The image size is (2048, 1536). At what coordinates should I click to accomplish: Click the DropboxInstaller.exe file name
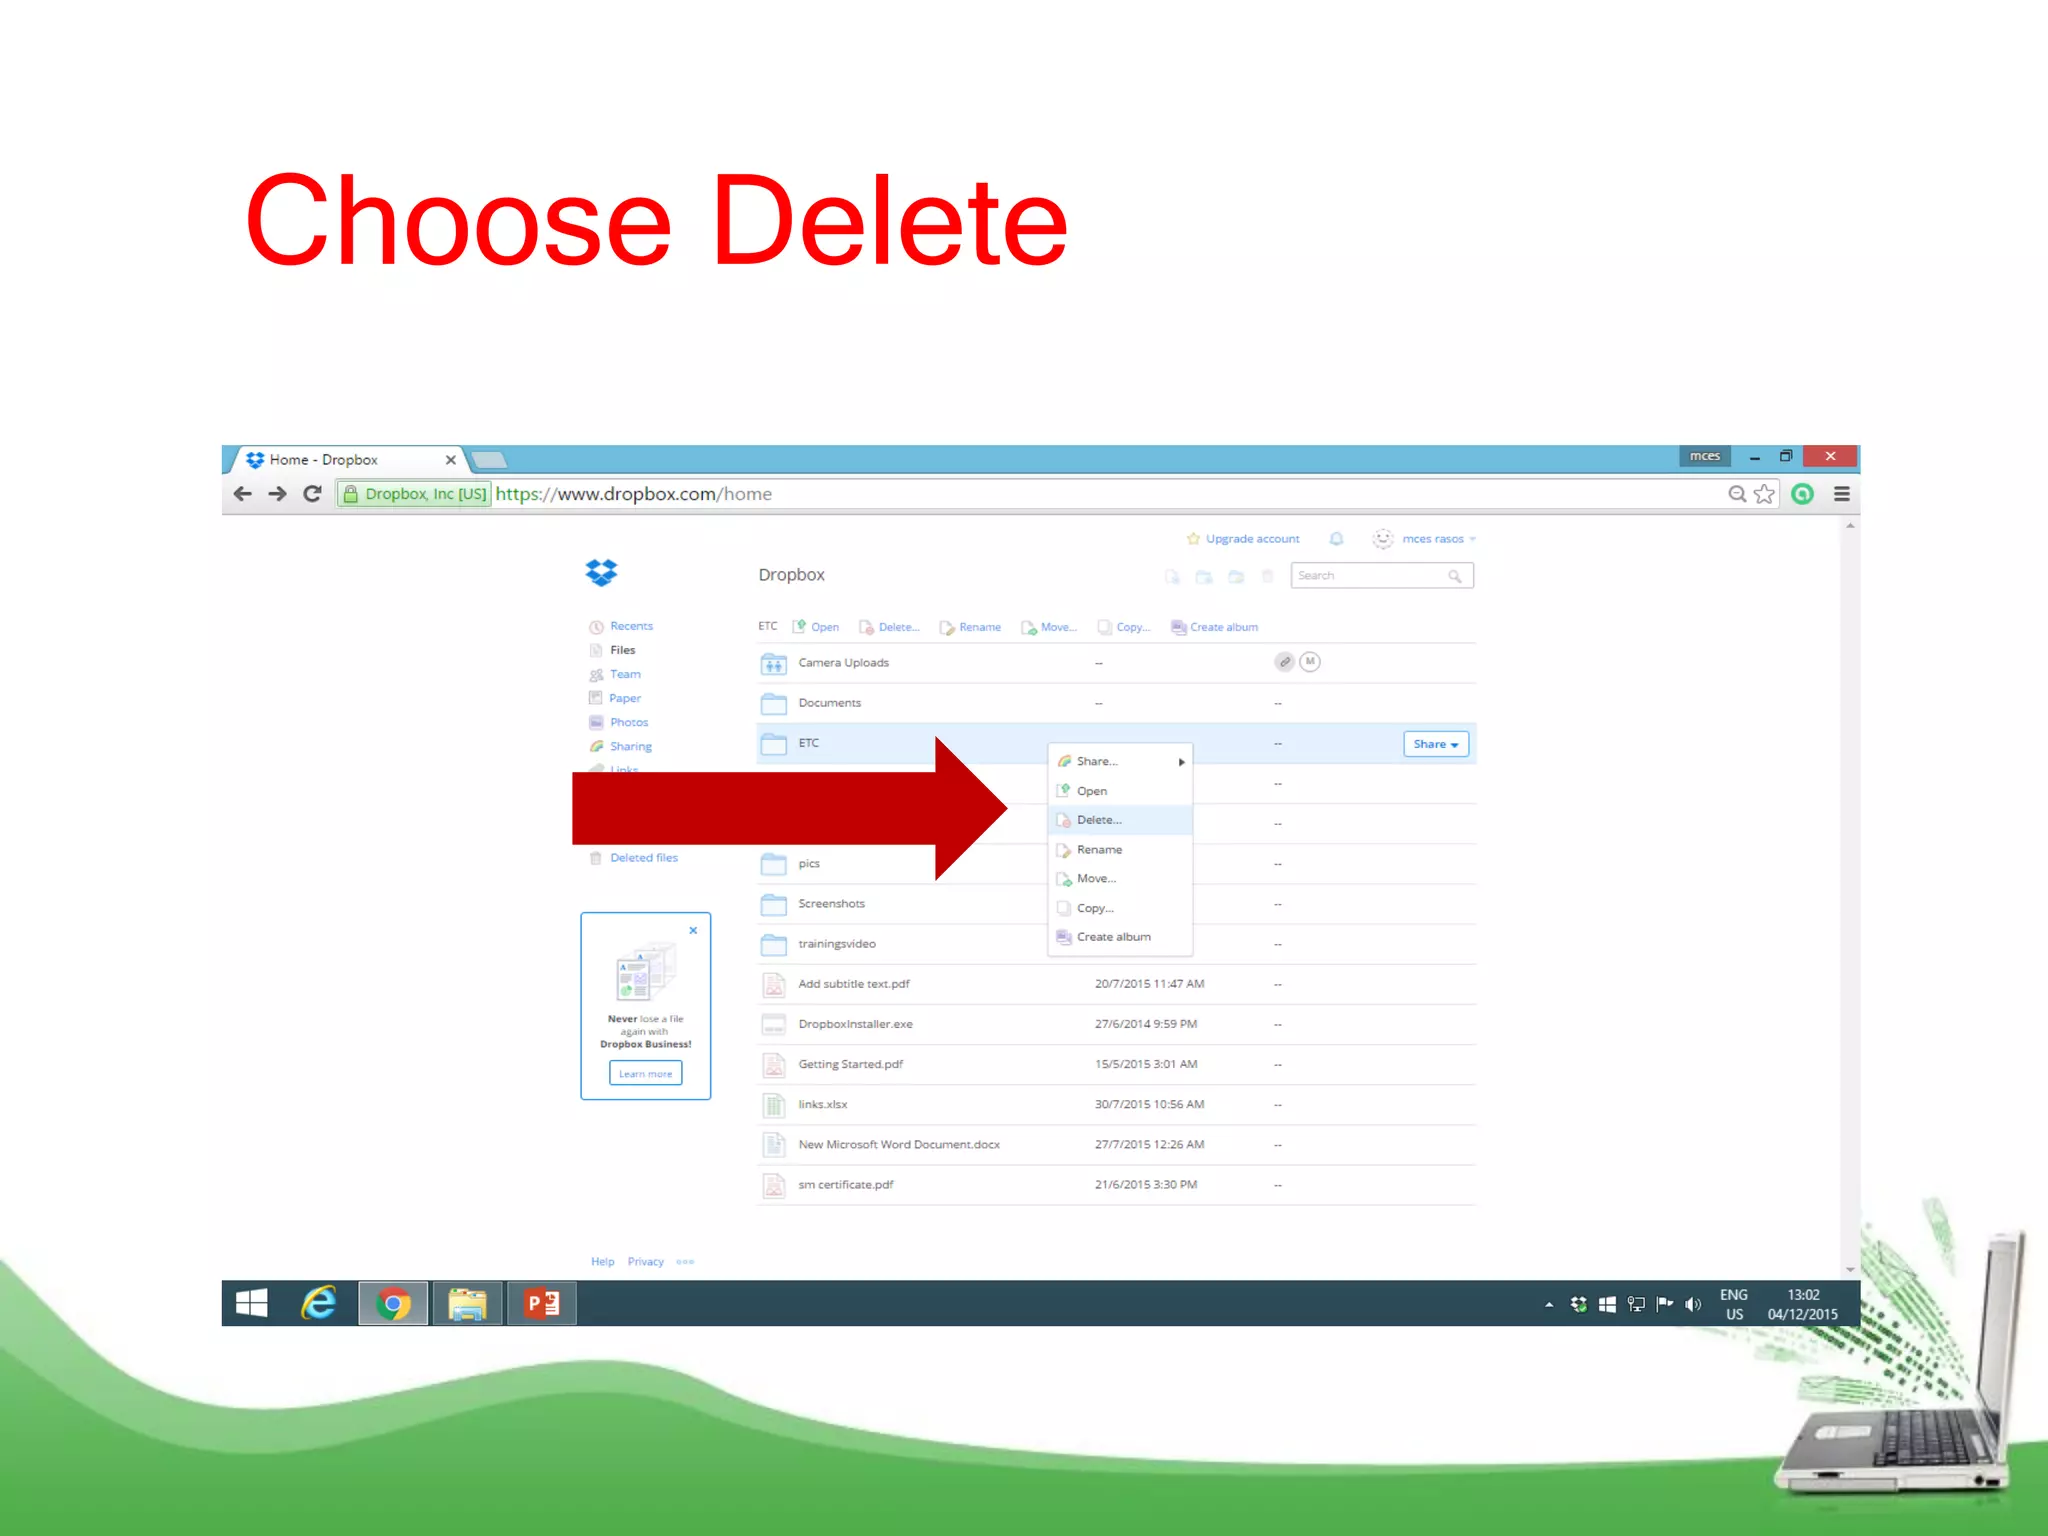click(856, 1024)
